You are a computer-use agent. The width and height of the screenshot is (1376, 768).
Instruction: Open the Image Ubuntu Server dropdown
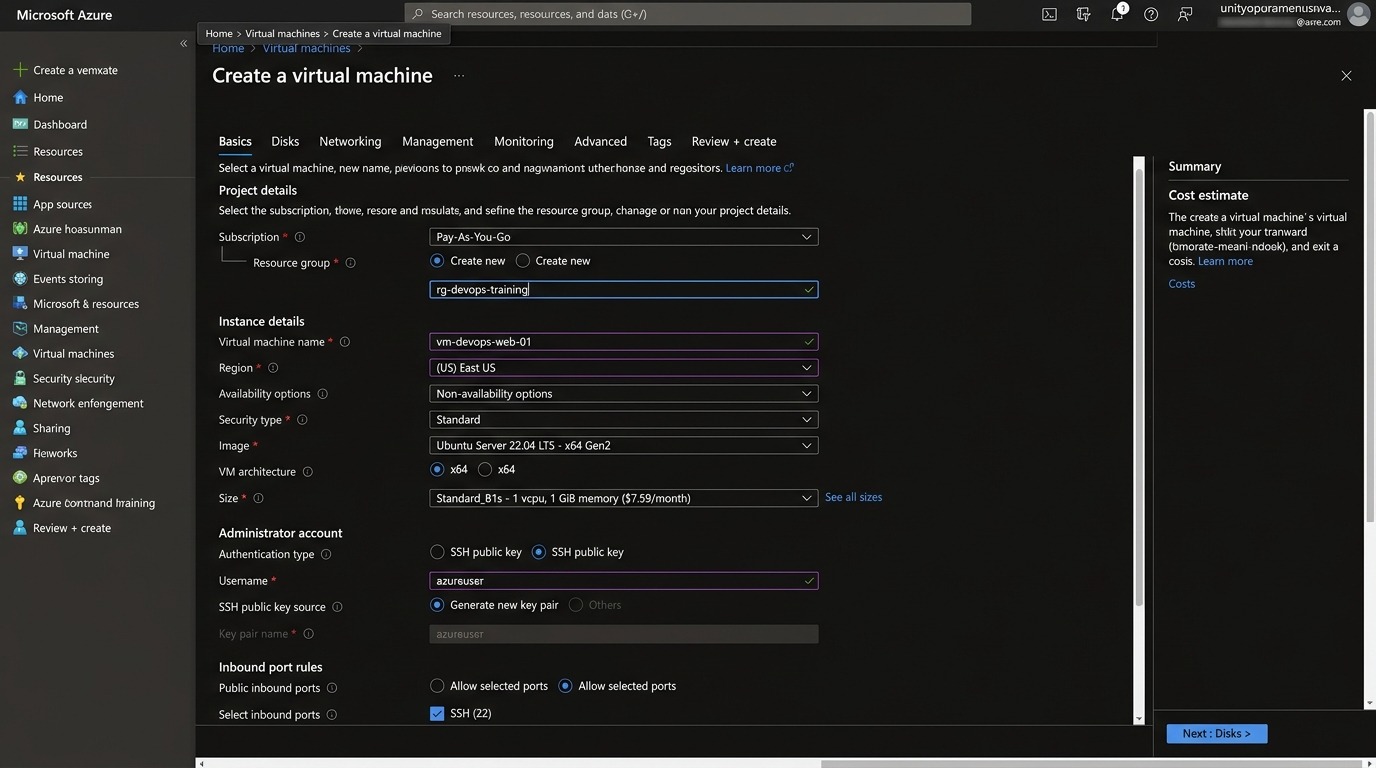tap(624, 446)
